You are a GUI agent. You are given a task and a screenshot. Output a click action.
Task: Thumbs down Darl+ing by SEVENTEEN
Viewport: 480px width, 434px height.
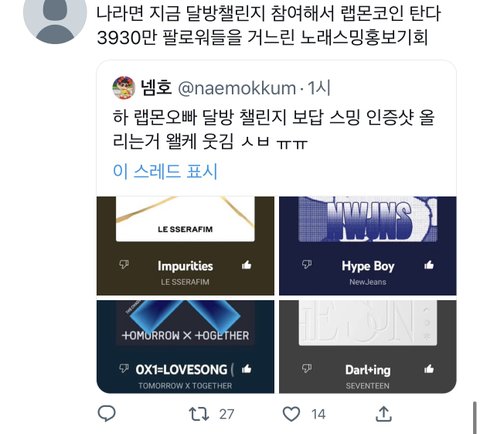click(307, 369)
